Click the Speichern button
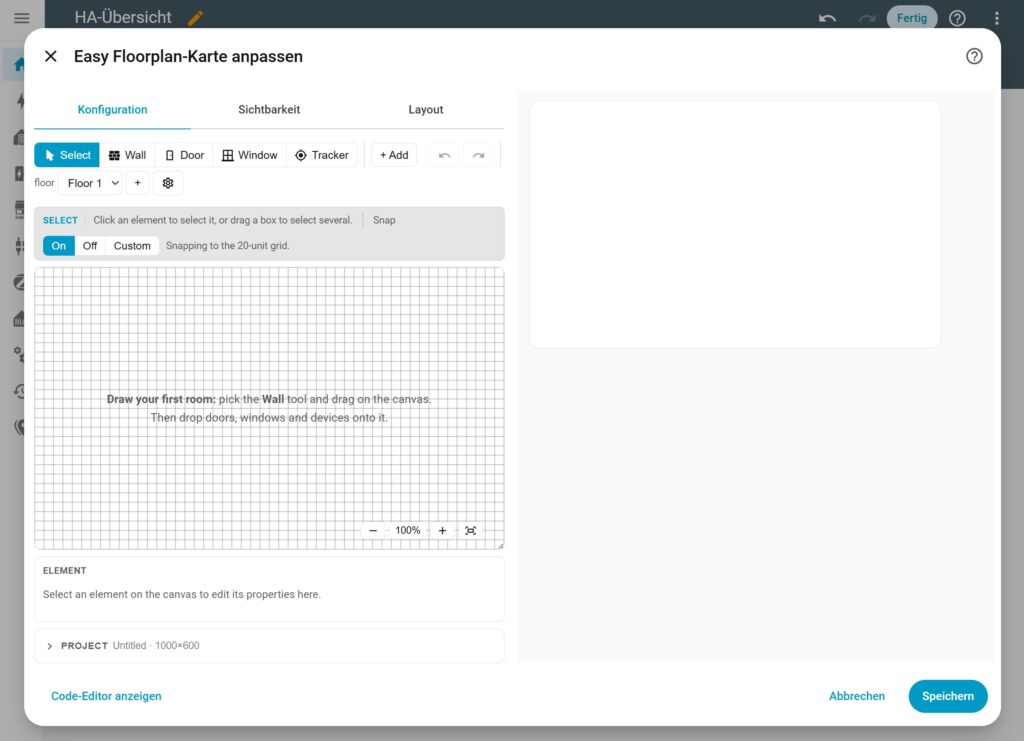Screen dimensions: 1024x741 pos(948,696)
